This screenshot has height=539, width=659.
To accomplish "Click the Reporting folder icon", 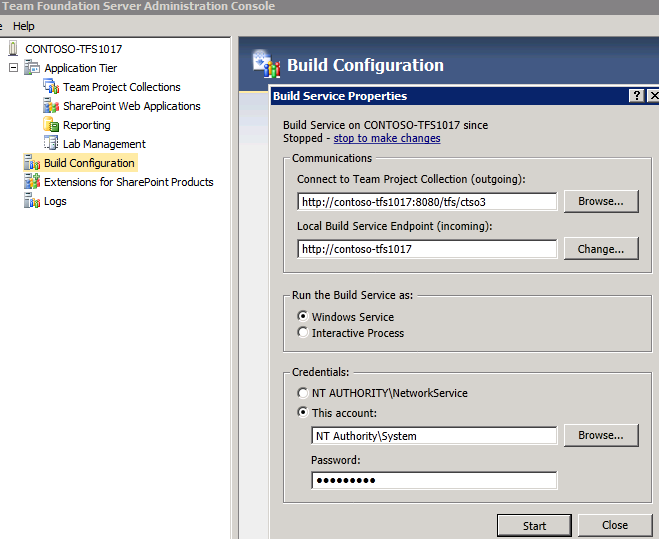I will (x=51, y=124).
